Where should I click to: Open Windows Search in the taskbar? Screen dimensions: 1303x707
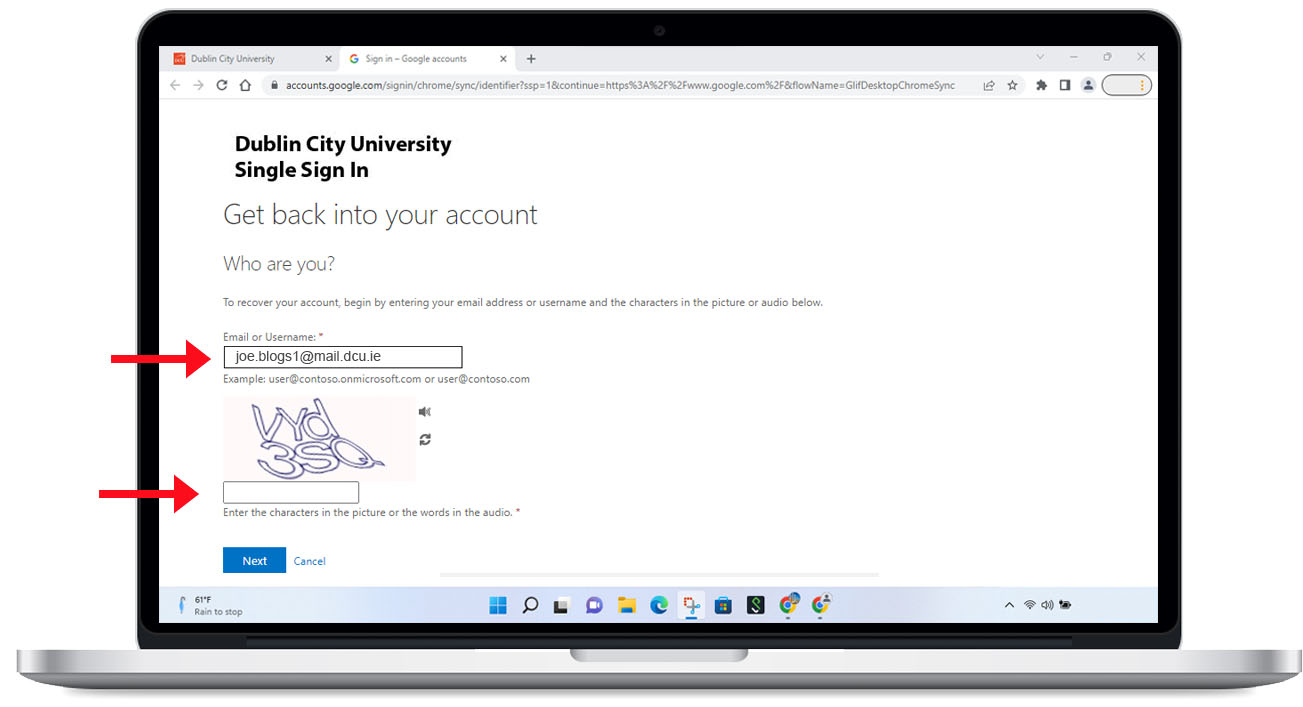[x=530, y=605]
